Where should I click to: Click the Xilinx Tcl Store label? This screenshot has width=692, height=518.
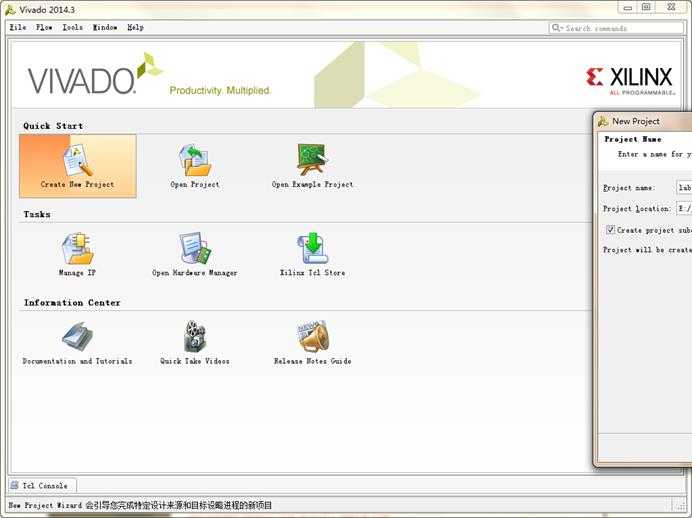point(312,273)
